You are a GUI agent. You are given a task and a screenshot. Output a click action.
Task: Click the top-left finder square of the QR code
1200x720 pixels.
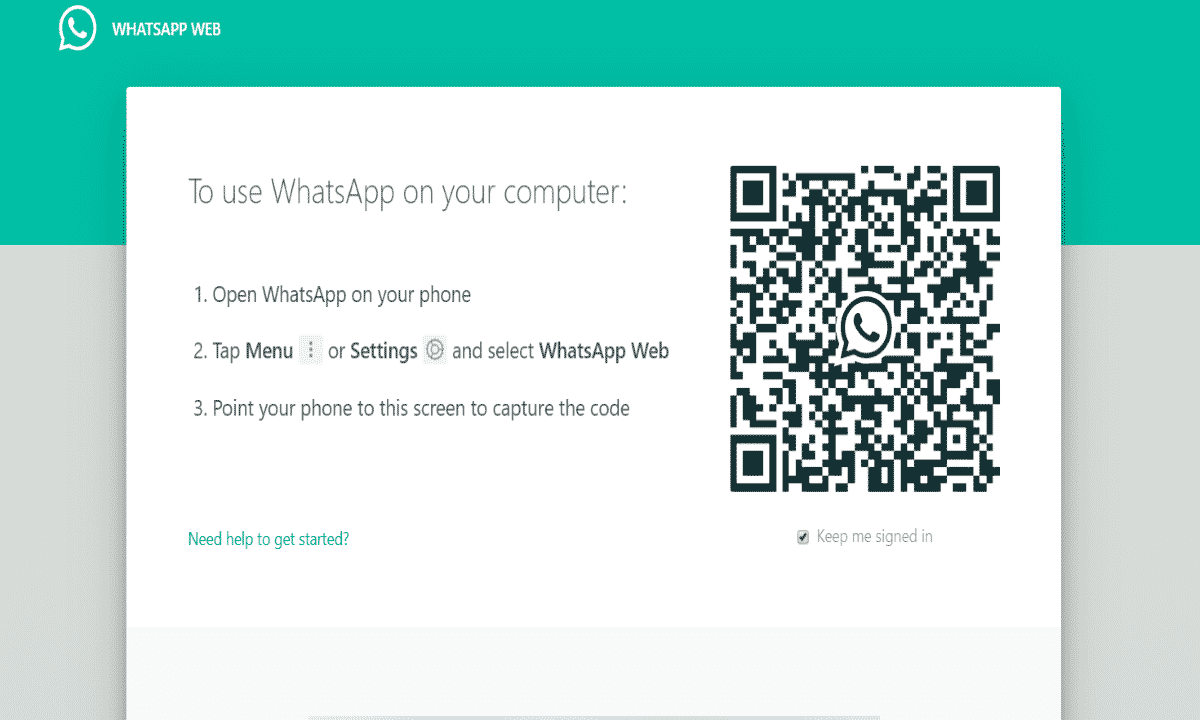(756, 192)
